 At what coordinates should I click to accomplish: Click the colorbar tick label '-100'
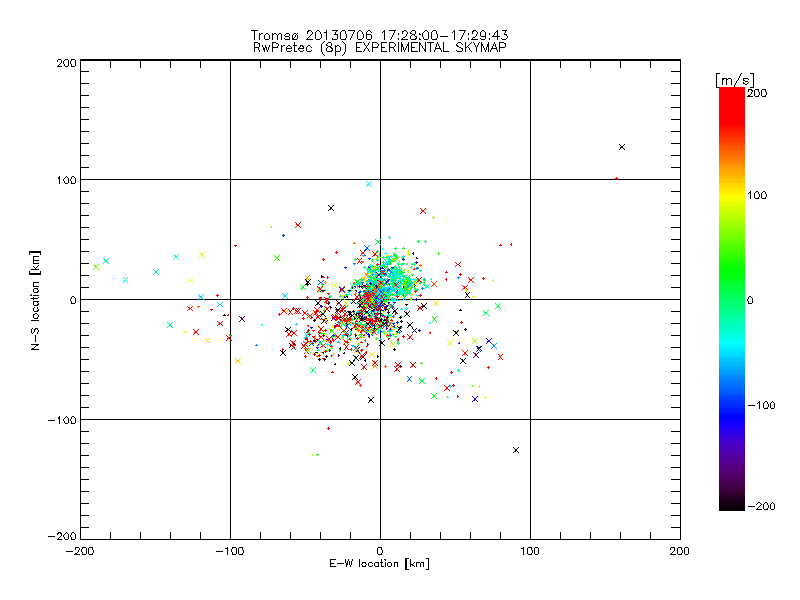pos(761,406)
